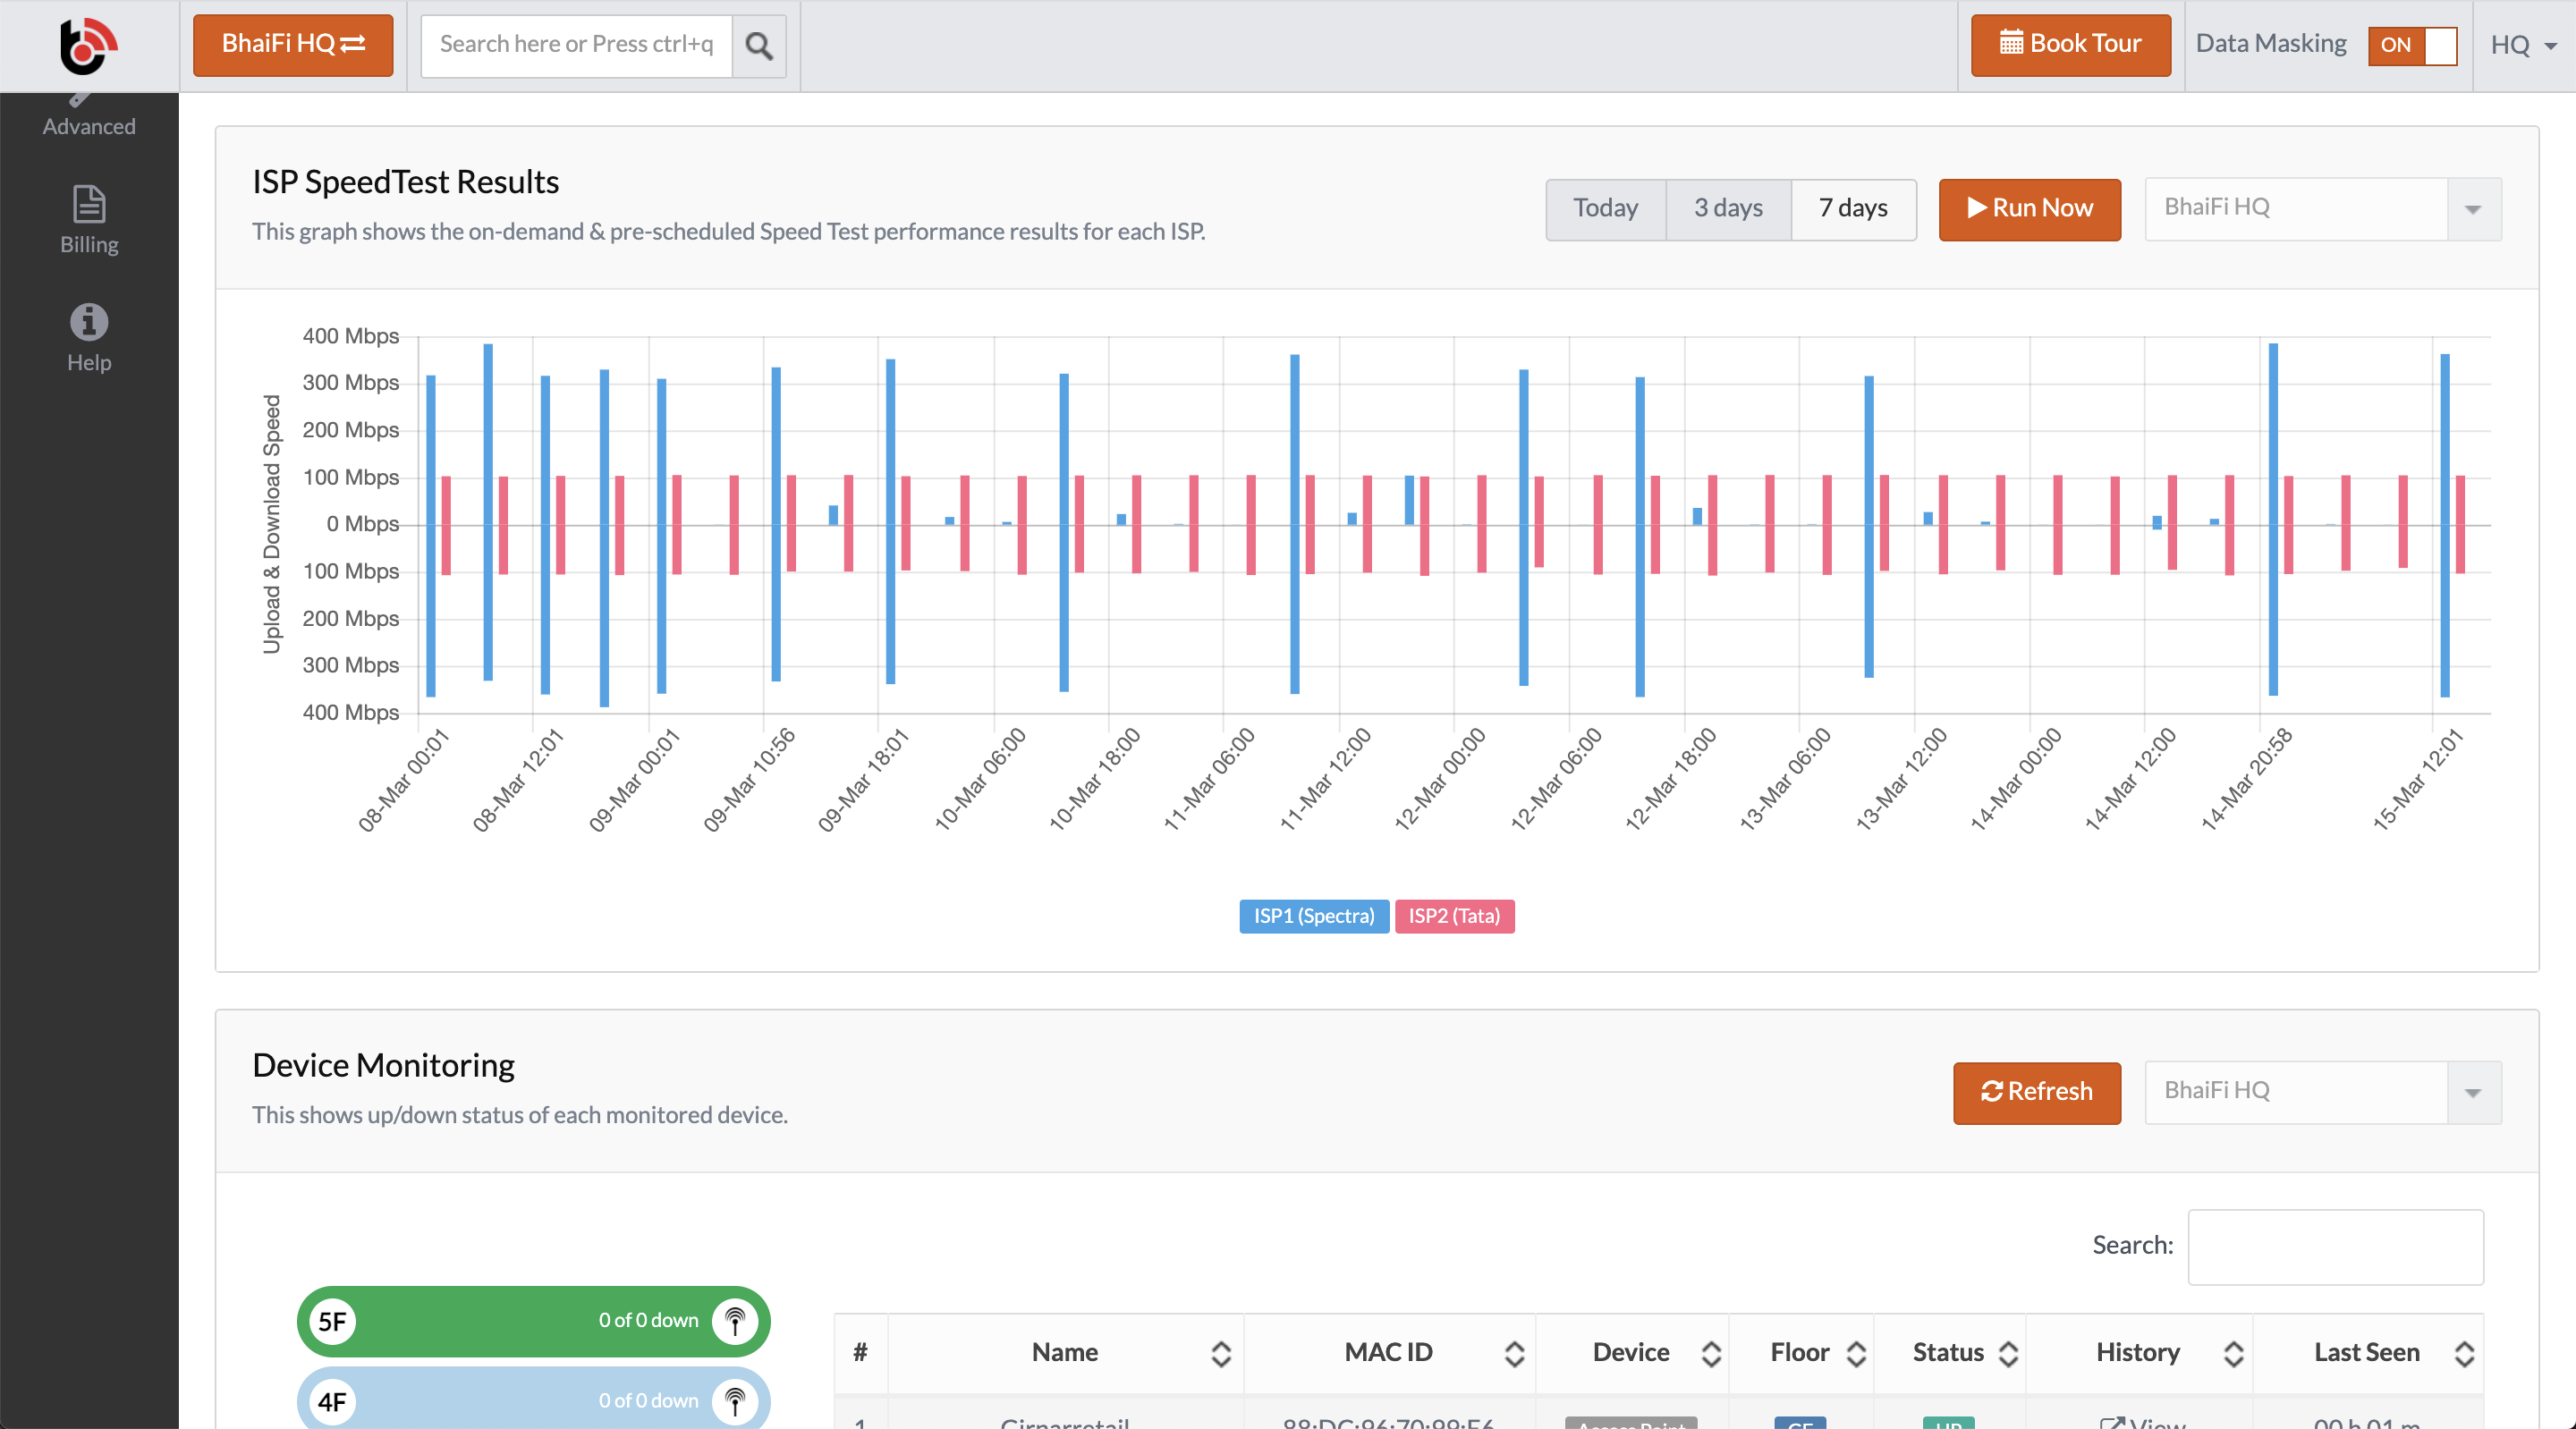Switch to the 3 days range

click(1728, 208)
